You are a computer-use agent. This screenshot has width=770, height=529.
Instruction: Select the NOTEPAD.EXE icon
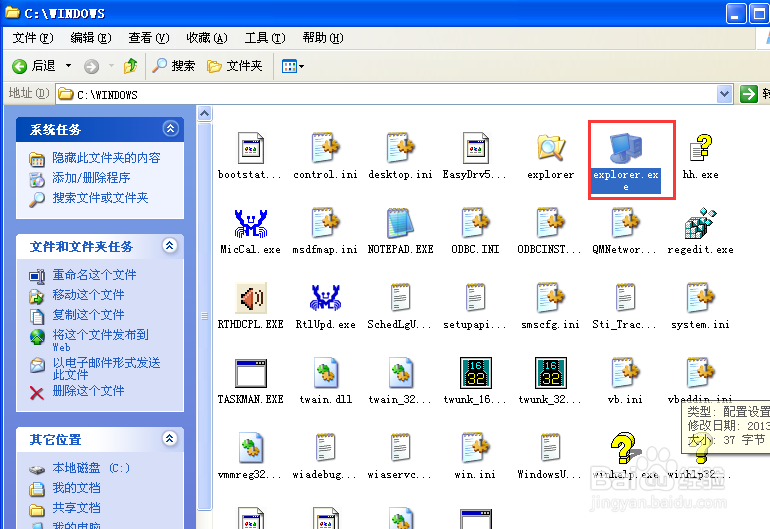[x=401, y=223]
